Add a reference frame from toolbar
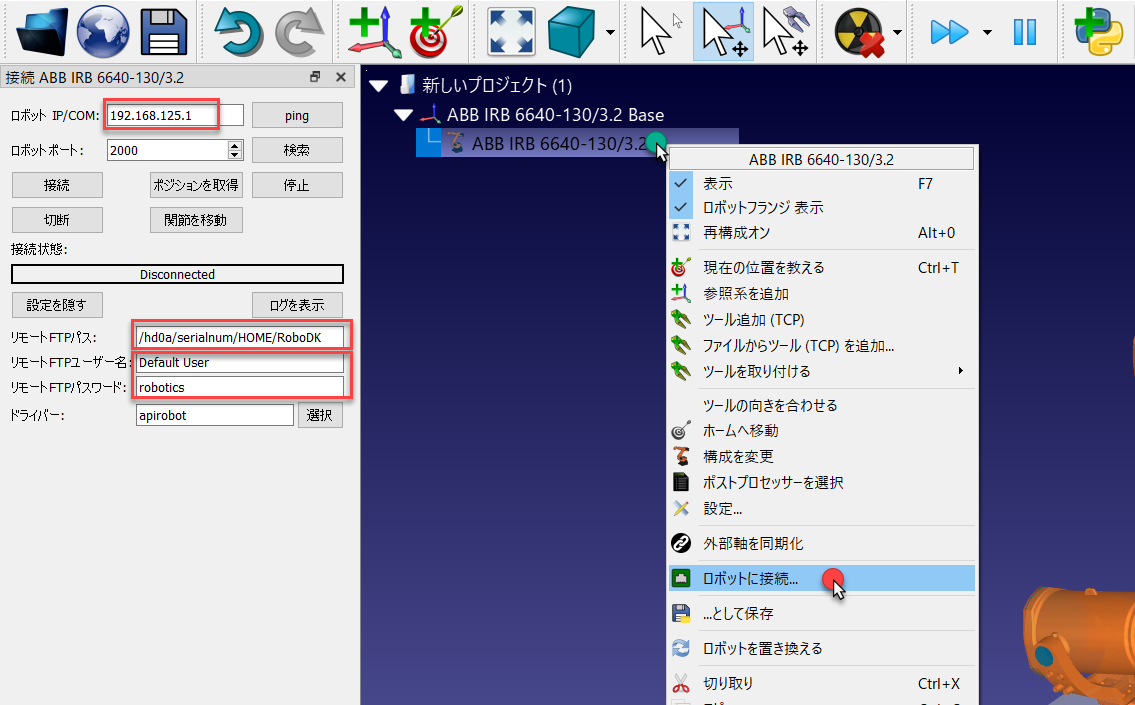This screenshot has height=705, width=1135. coord(374,31)
